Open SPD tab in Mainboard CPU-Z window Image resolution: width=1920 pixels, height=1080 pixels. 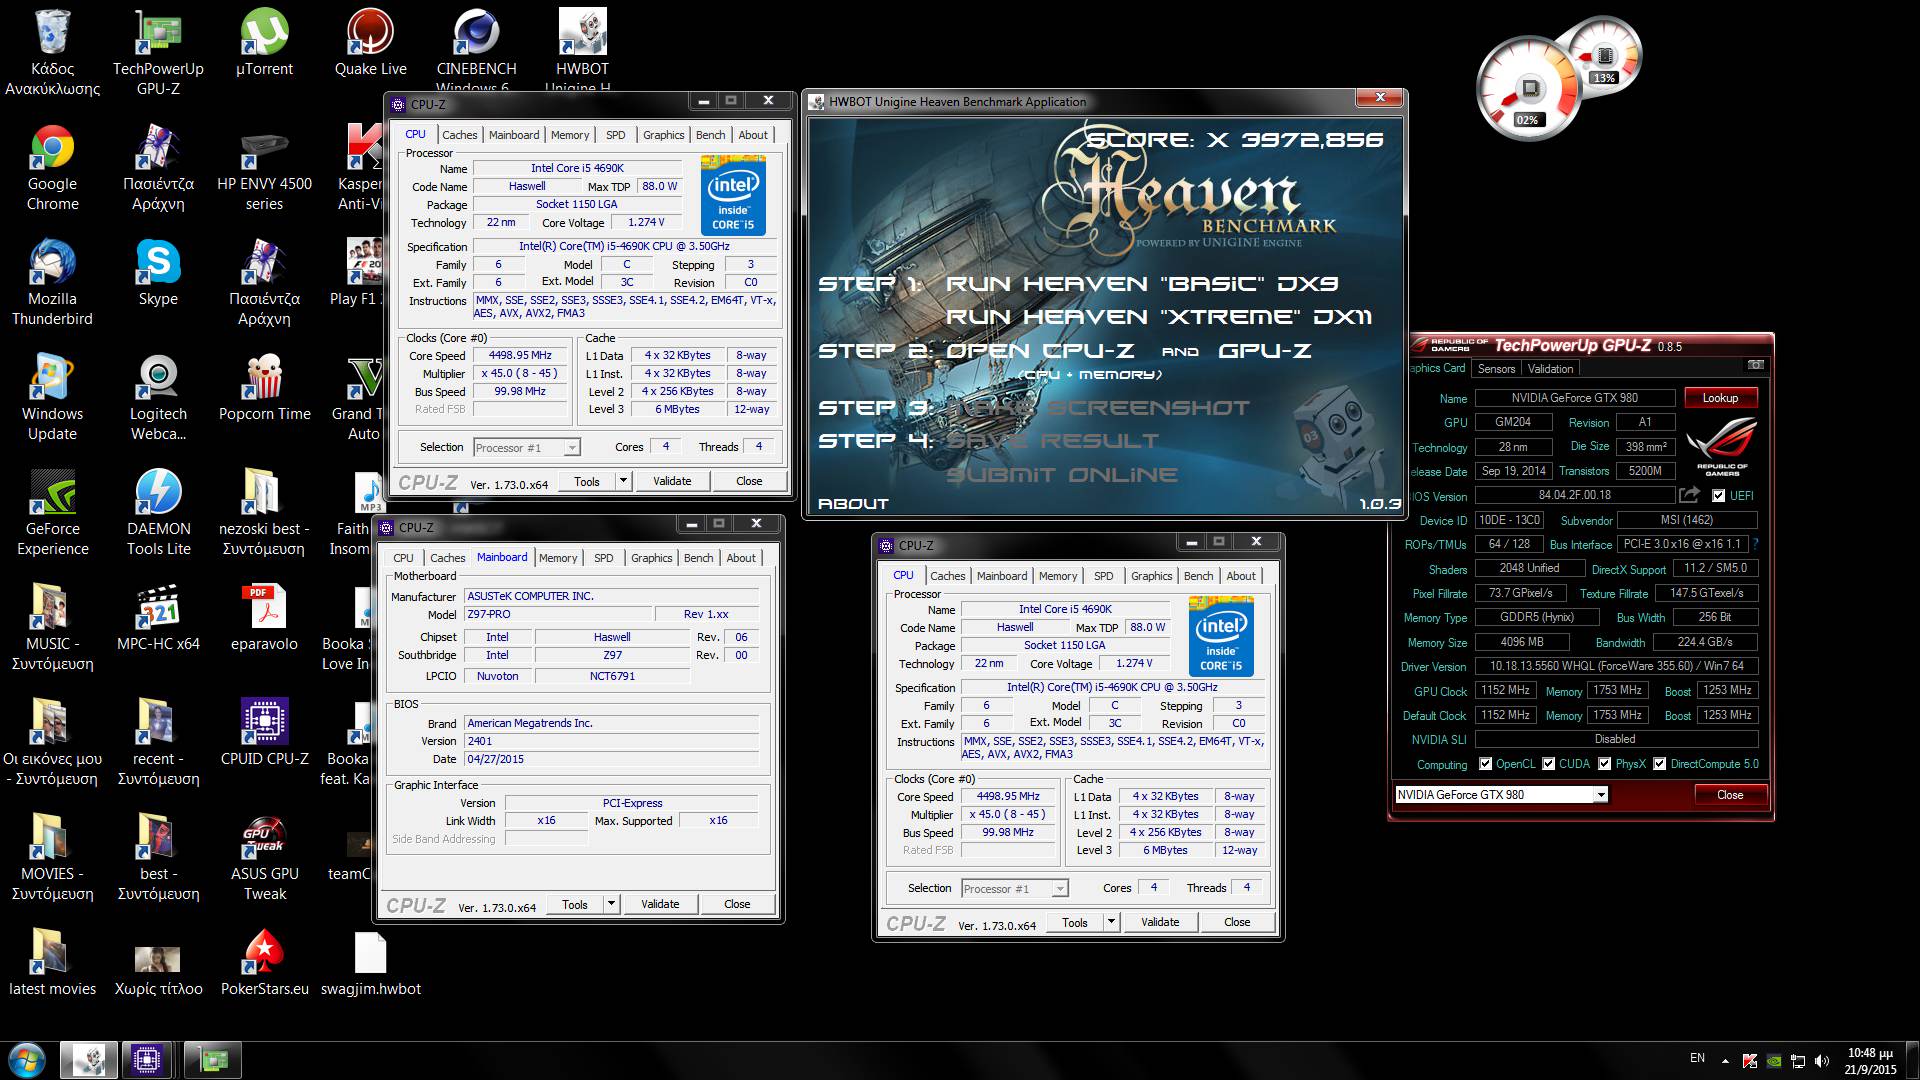(604, 558)
